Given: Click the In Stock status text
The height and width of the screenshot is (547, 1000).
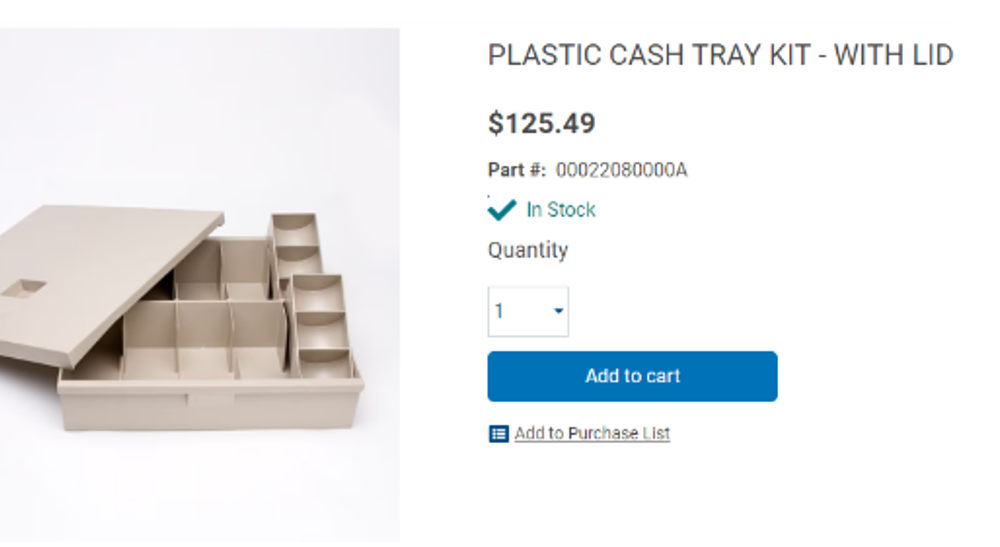Looking at the screenshot, I should [561, 210].
